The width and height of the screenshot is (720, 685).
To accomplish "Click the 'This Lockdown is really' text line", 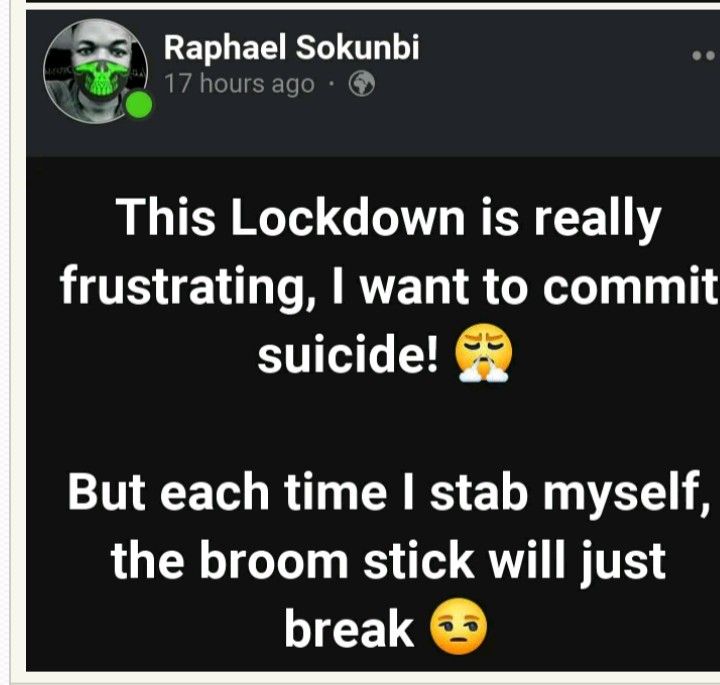I will tap(388, 218).
